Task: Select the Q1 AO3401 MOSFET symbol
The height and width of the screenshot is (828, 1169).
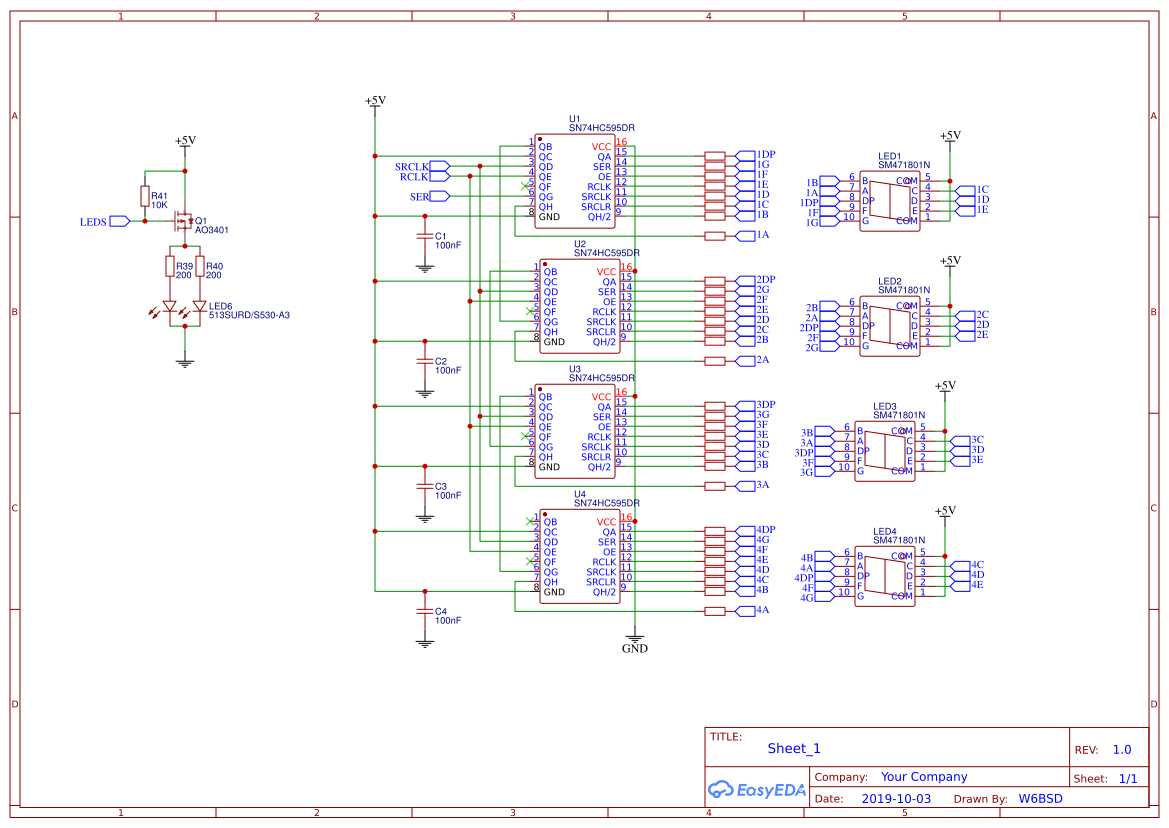Action: pos(184,220)
